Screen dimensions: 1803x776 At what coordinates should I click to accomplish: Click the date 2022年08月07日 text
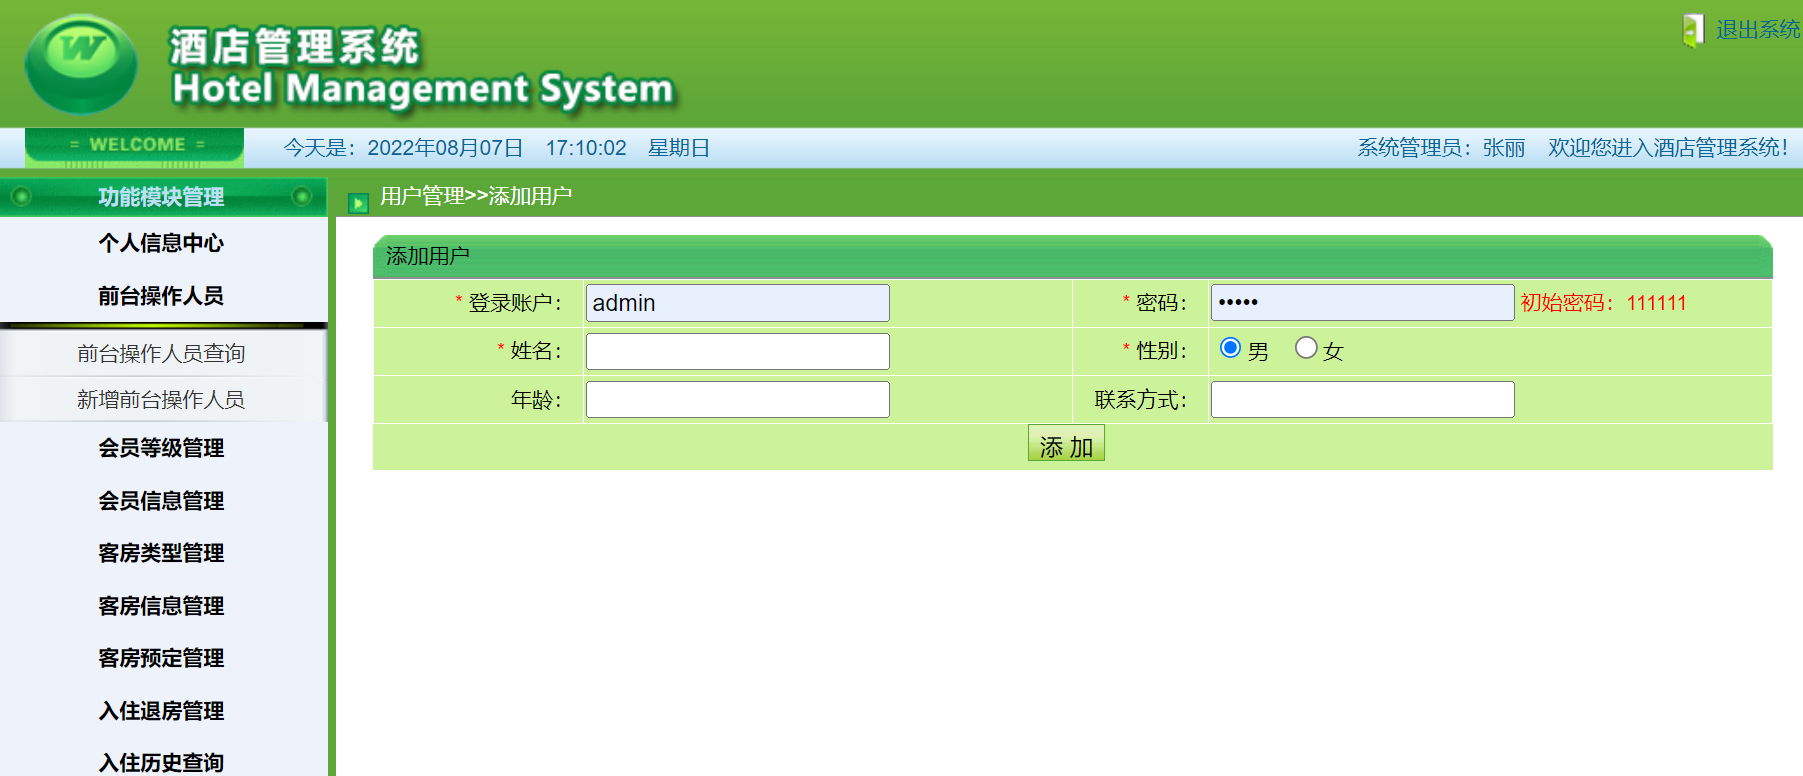coord(445,148)
